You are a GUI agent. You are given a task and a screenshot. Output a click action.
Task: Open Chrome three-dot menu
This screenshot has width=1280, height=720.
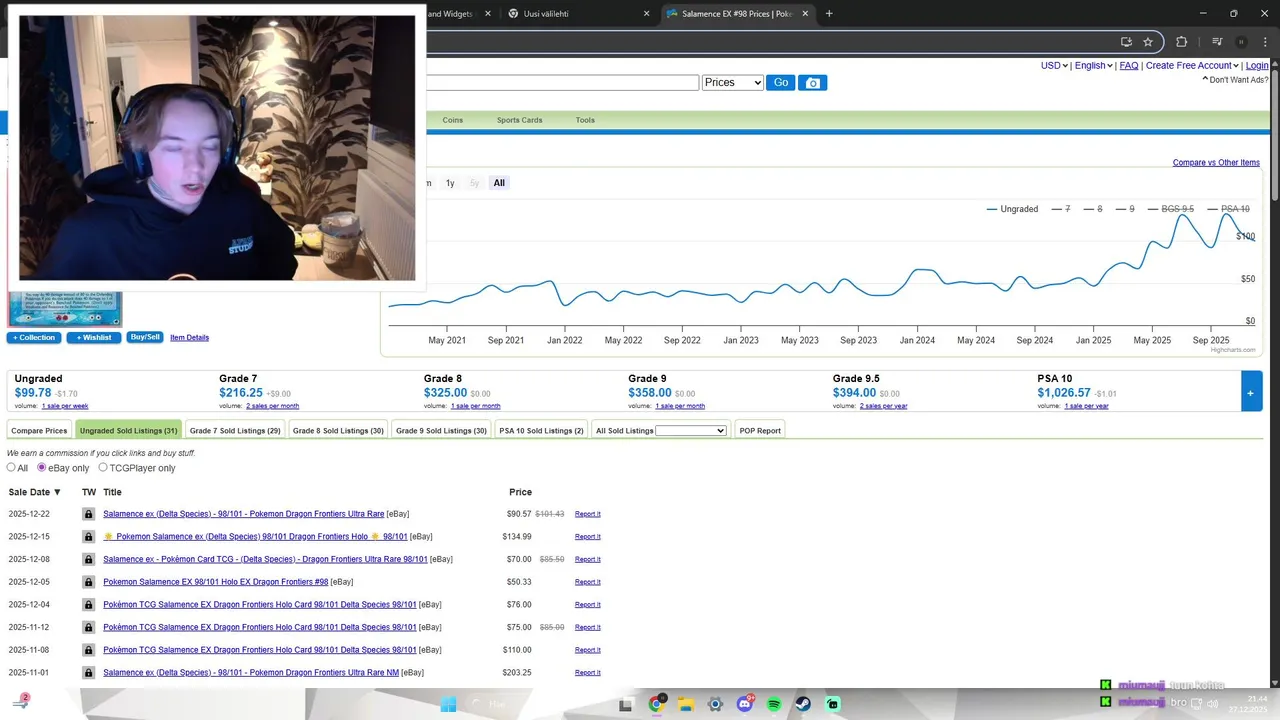1264,42
